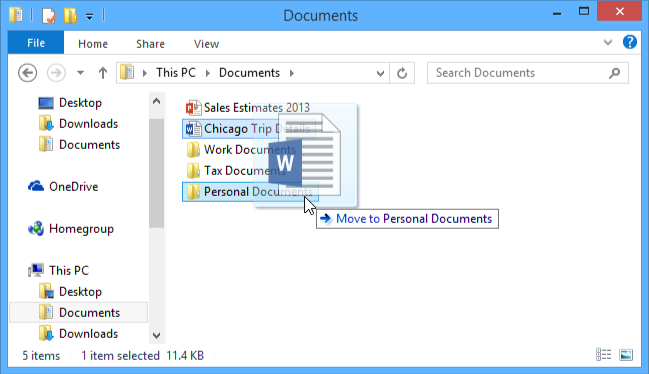The image size is (649, 374).
Task: Go forward with the Forward arrow
Action: (56, 73)
